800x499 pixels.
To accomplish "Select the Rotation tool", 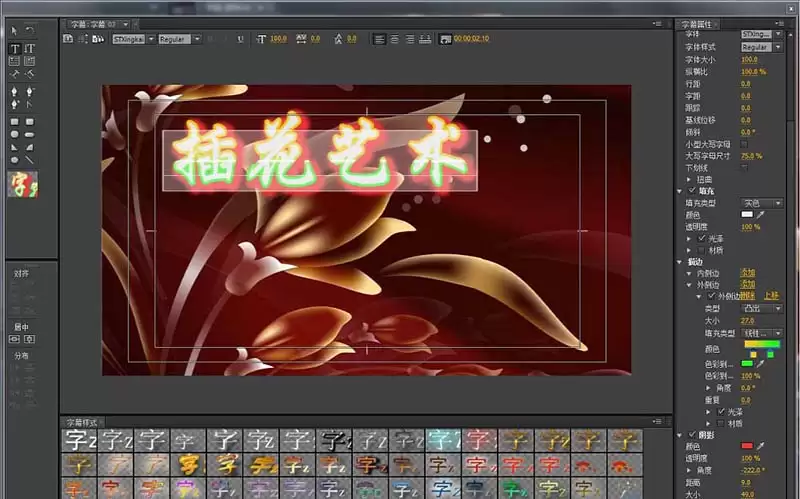I will pyautogui.click(x=30, y=31).
